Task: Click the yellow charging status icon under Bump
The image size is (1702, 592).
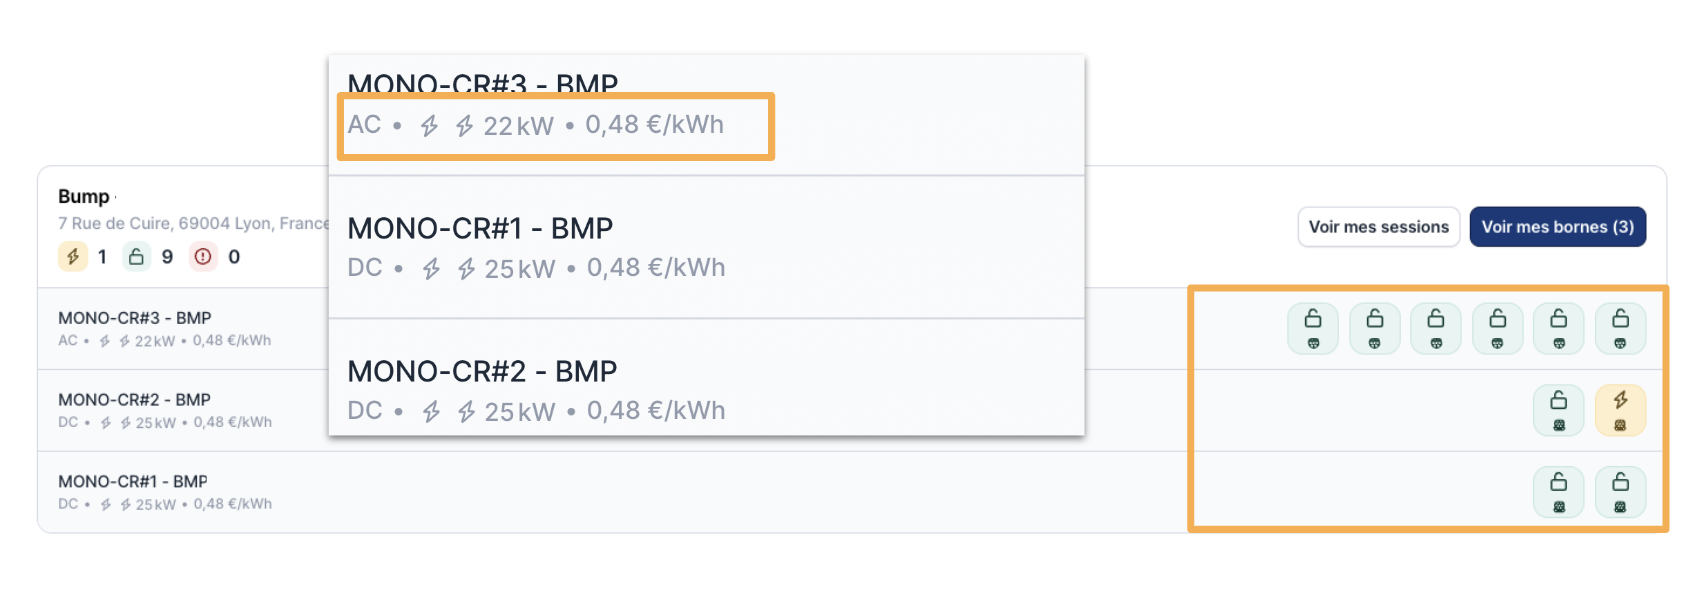Action: [73, 257]
